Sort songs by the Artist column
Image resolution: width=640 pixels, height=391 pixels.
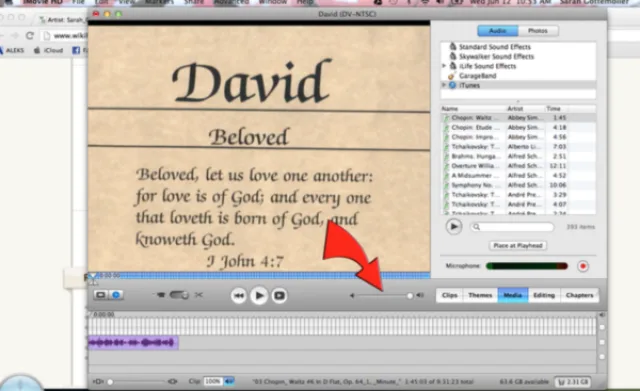tap(526, 109)
